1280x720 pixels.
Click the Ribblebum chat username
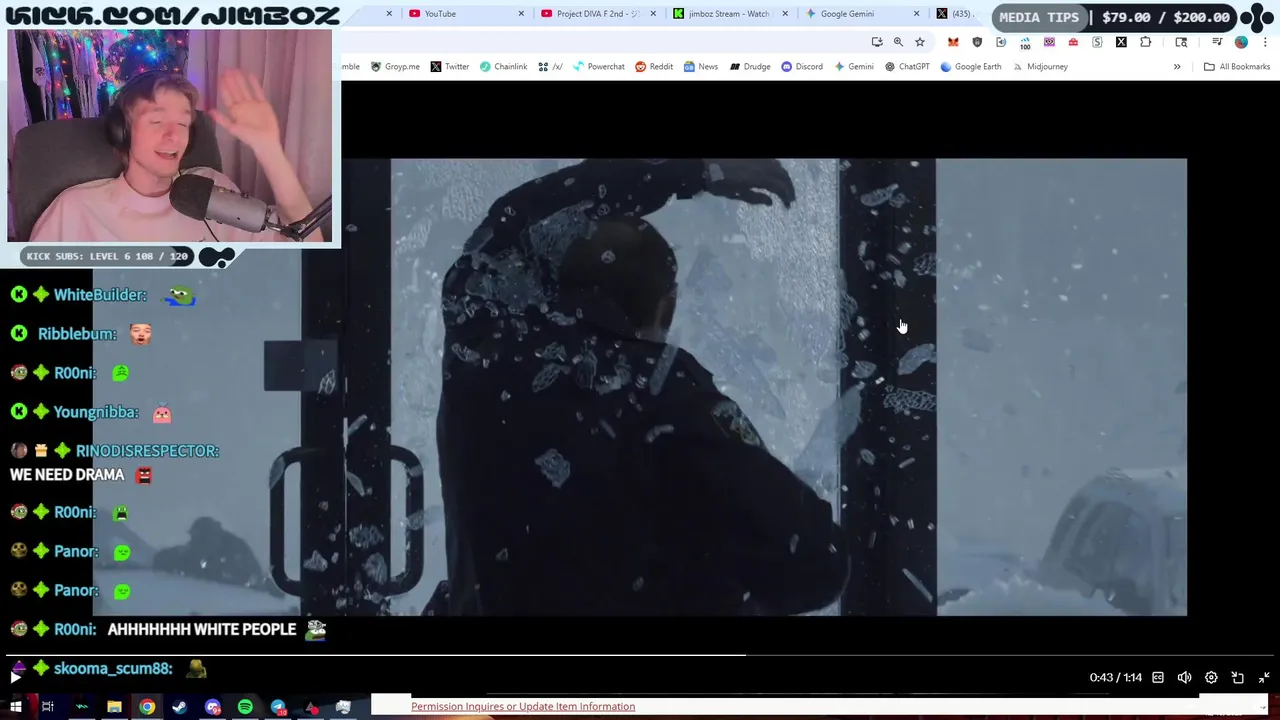point(77,334)
